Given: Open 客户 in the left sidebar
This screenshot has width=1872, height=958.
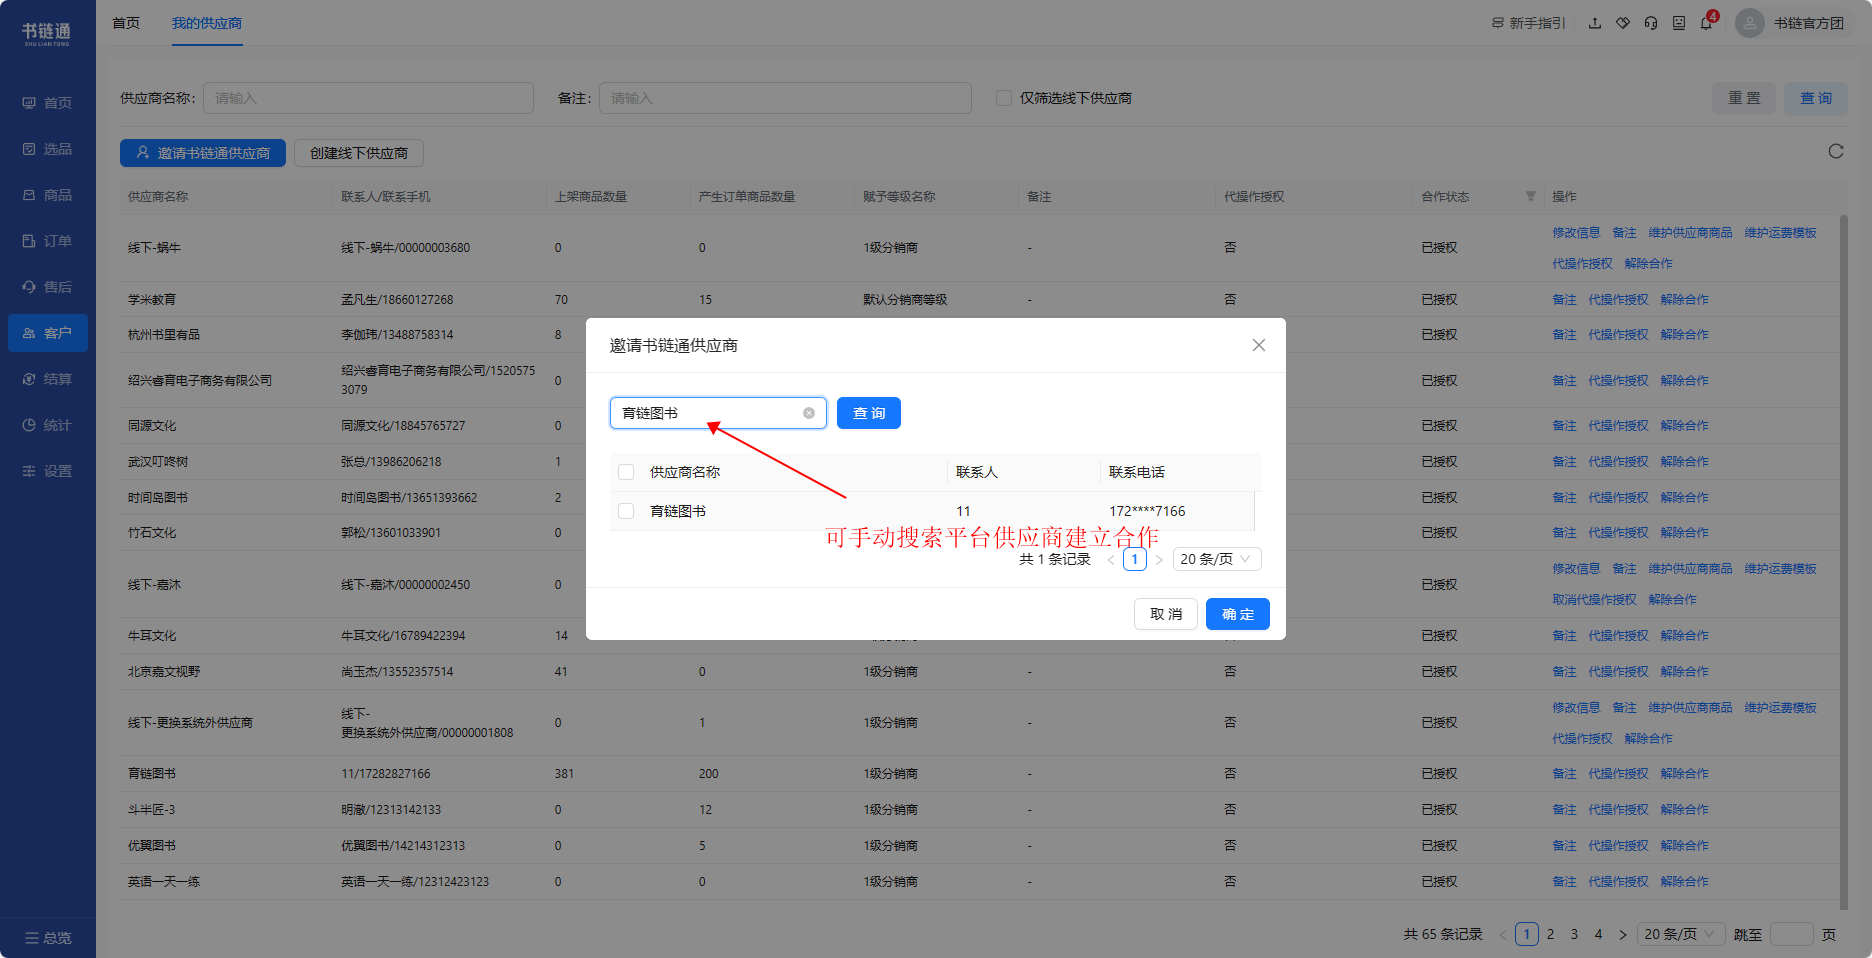Looking at the screenshot, I should click(48, 333).
